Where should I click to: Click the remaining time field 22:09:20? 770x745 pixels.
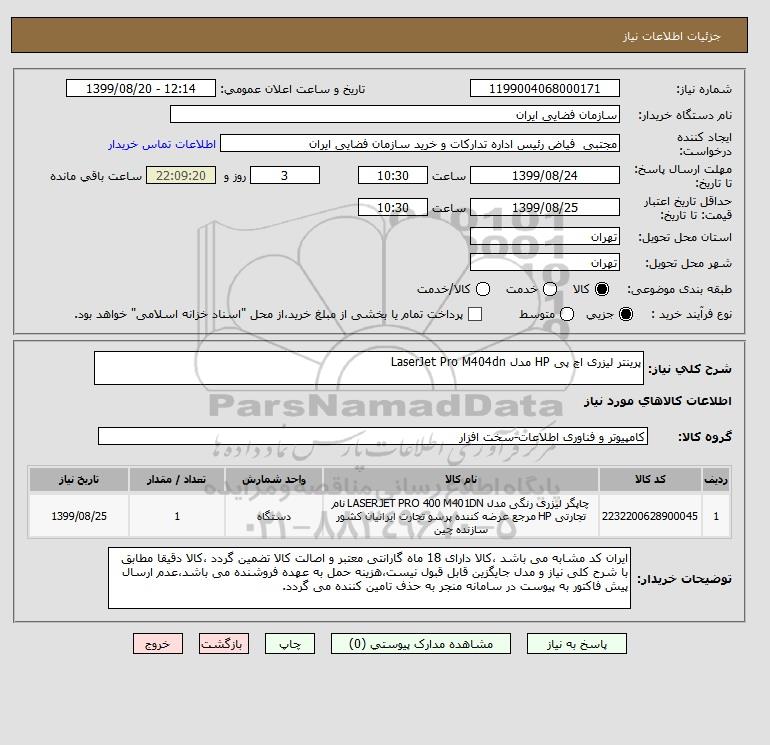[x=181, y=175]
